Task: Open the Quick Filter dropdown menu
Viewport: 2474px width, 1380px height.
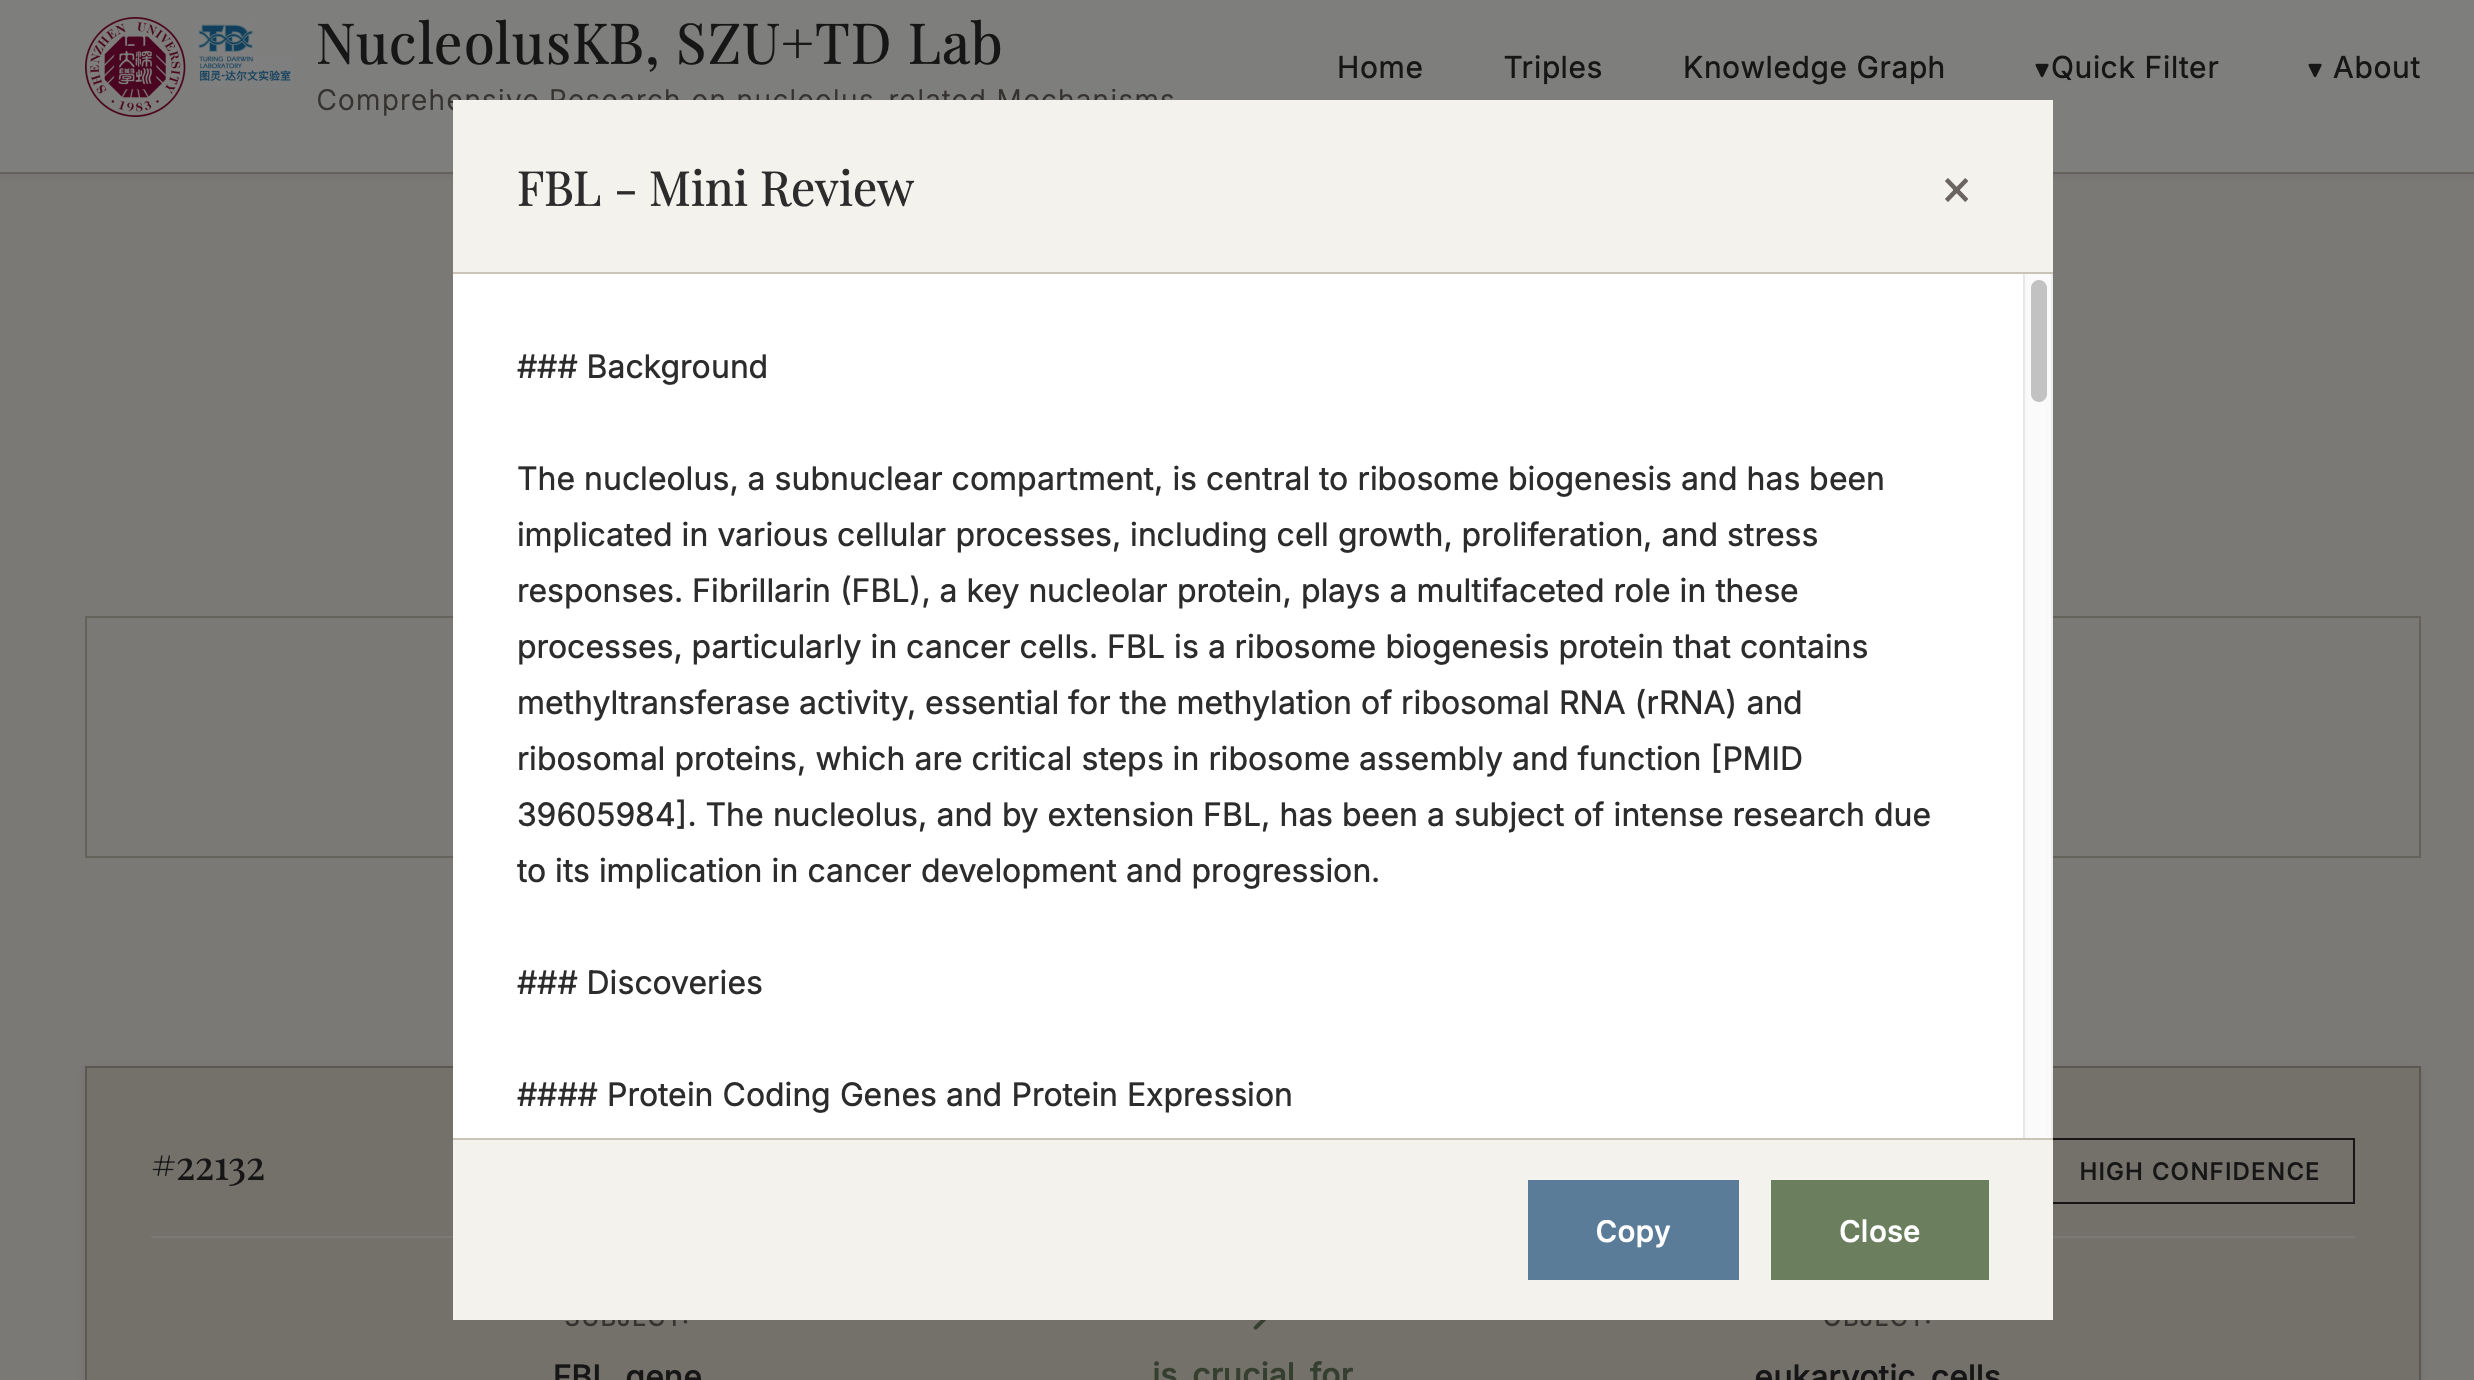Action: pos(2127,68)
